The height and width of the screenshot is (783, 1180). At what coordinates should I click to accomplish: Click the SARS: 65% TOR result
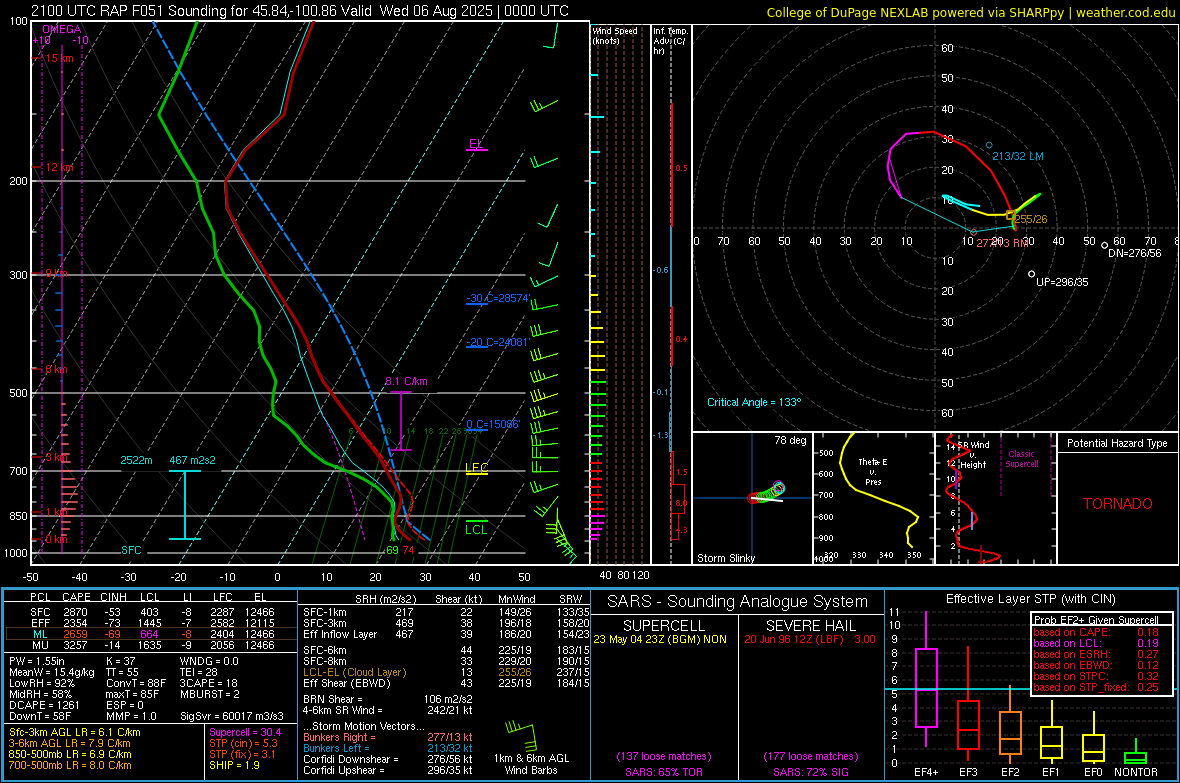pyautogui.click(x=663, y=773)
